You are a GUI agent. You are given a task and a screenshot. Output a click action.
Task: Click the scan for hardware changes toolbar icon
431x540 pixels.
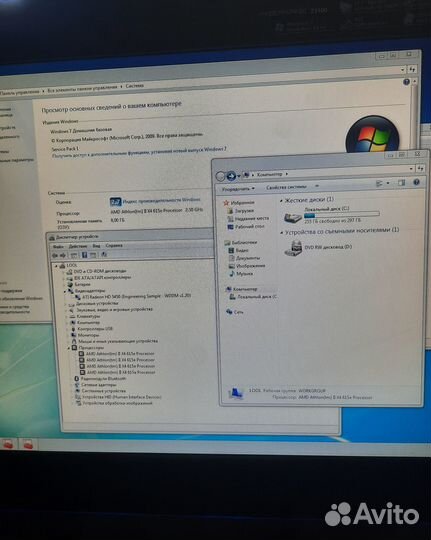104,255
